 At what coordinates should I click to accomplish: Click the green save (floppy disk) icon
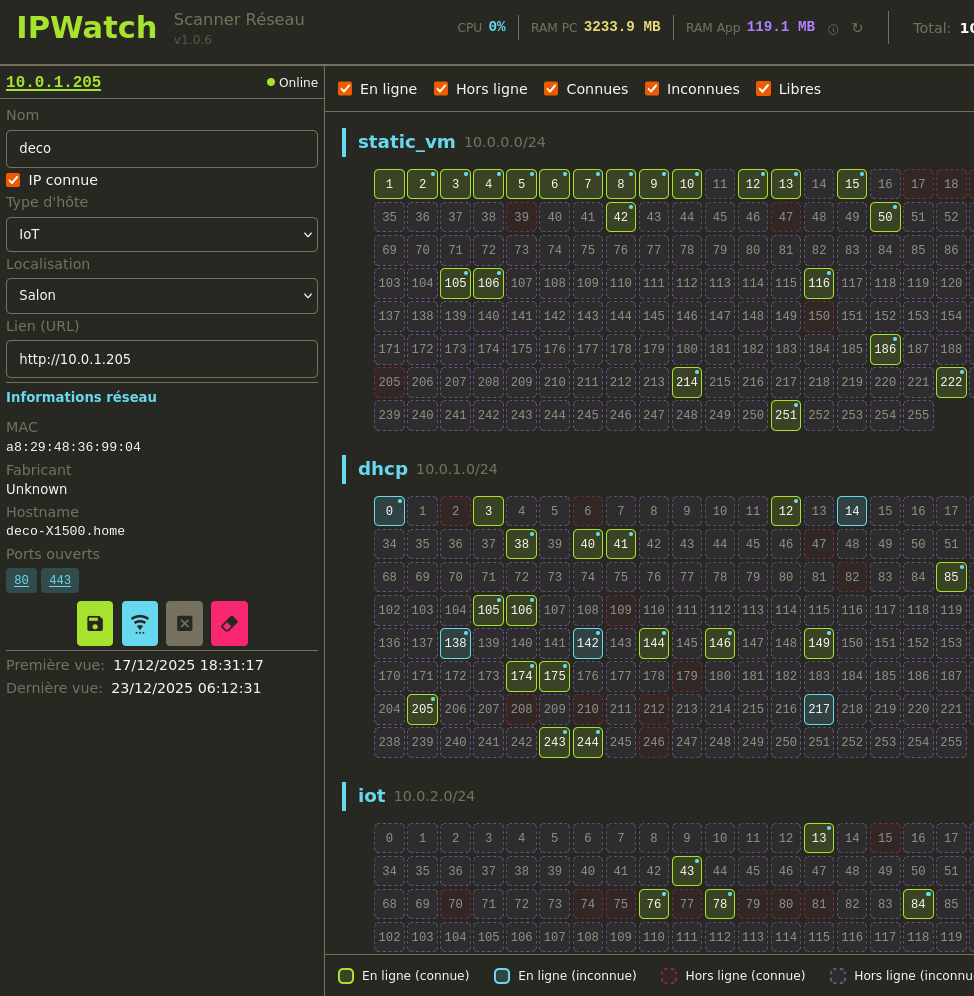(x=95, y=623)
